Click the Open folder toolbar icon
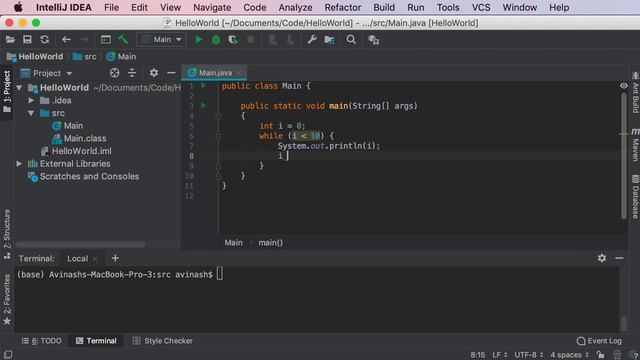This screenshot has width=640, height=360. pyautogui.click(x=10, y=40)
